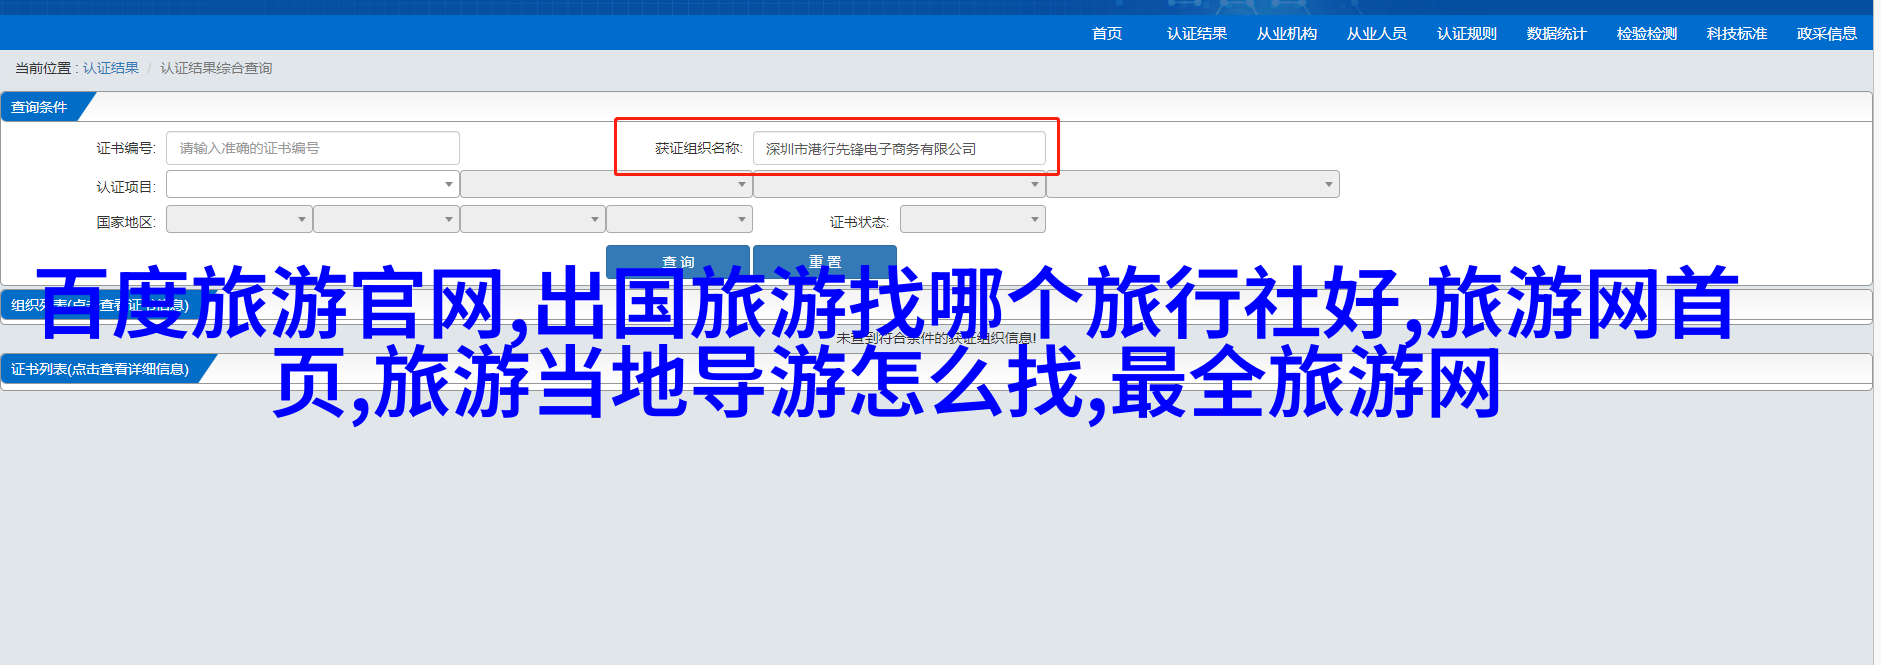Click the 证书编号: field label
The width and height of the screenshot is (1881, 665).
[x=126, y=148]
